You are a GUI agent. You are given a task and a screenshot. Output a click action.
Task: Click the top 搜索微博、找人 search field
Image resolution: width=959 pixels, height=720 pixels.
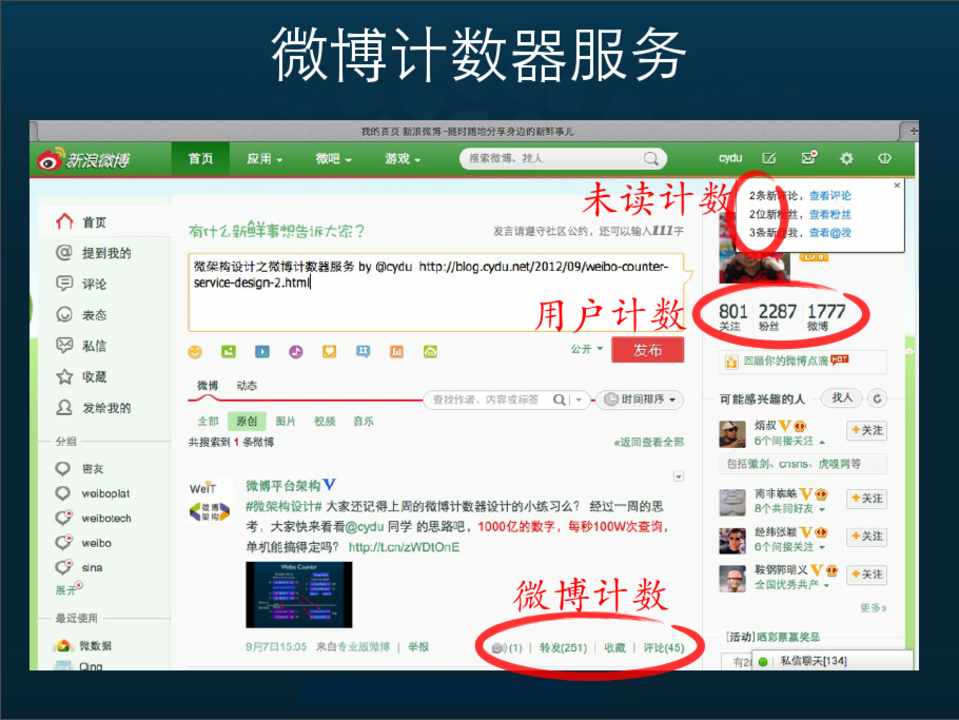click(552, 159)
